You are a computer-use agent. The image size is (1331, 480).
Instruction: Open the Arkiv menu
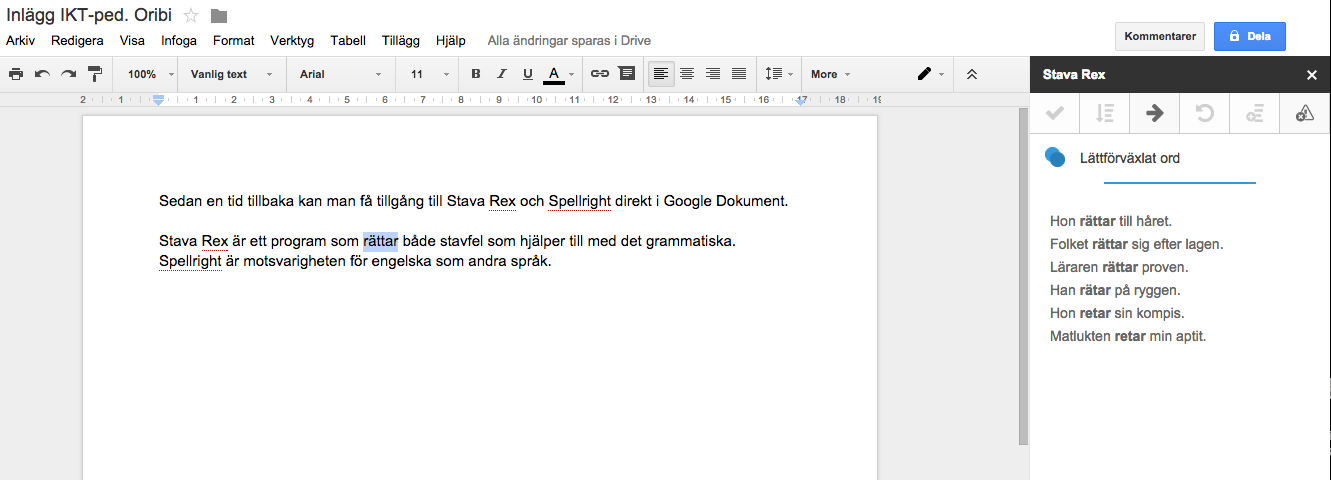coord(22,41)
